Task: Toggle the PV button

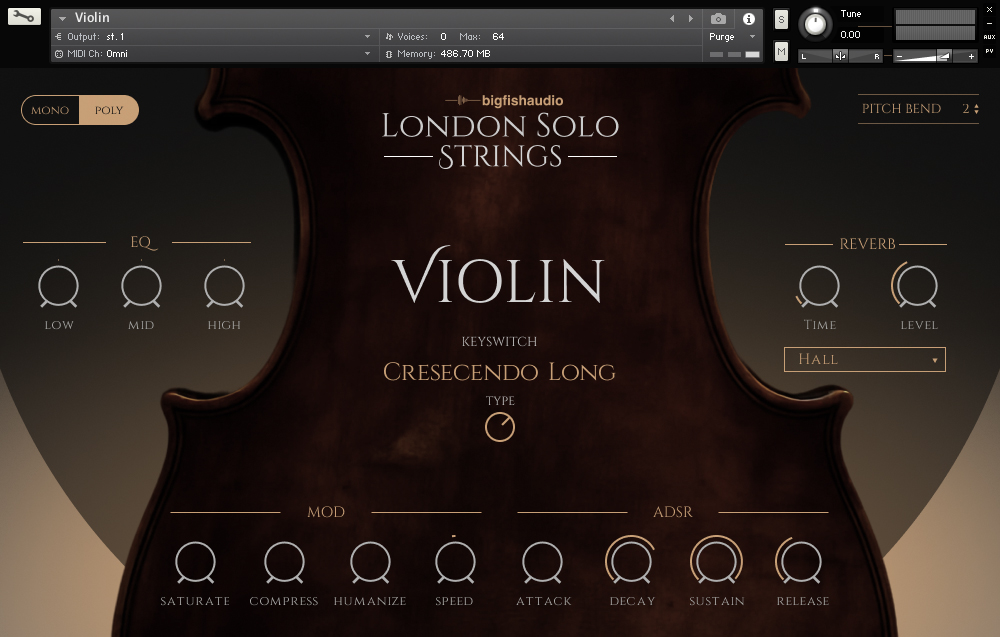Action: [x=989, y=51]
